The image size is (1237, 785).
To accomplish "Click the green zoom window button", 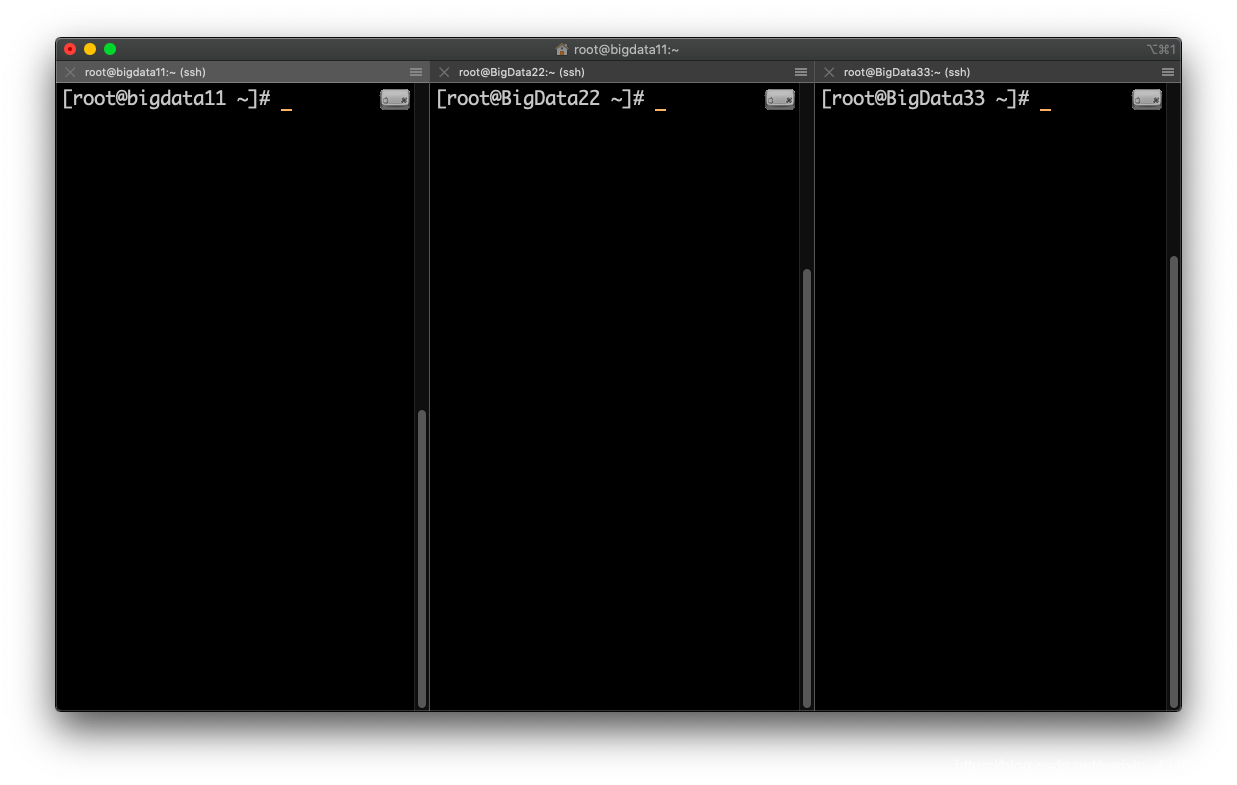I will click(110, 49).
